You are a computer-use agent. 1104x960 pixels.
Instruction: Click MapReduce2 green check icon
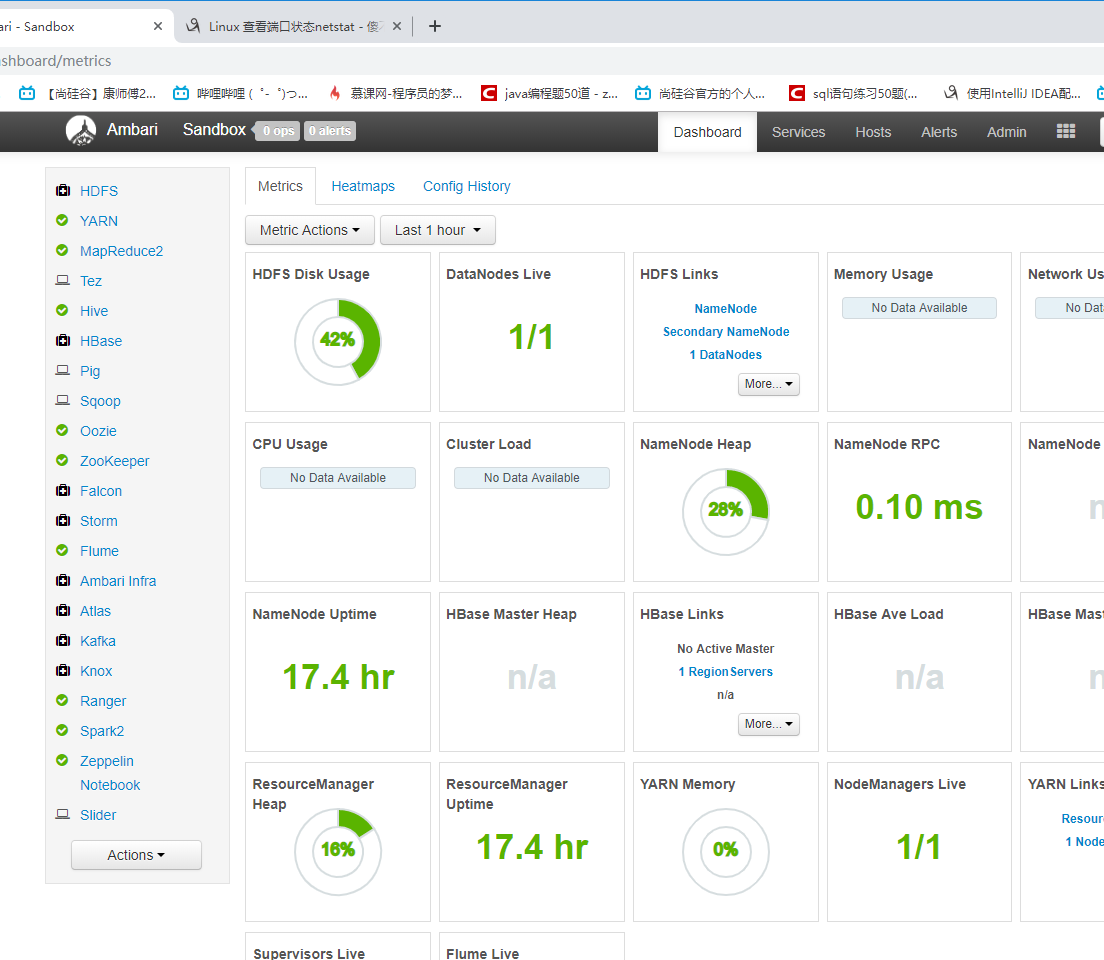point(62,250)
